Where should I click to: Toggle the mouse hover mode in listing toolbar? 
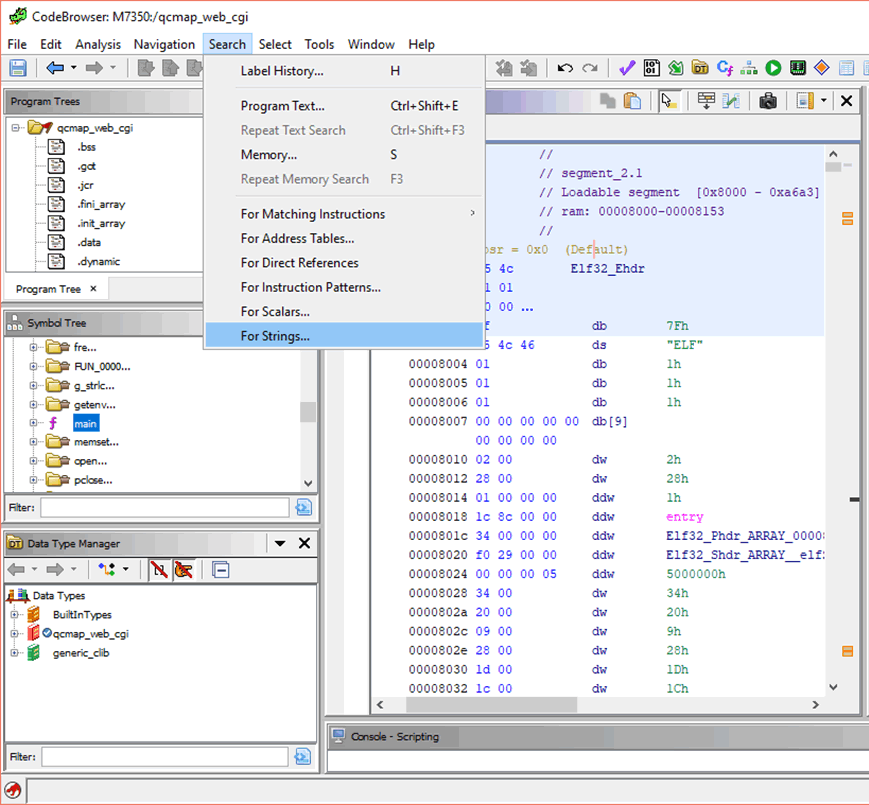668,101
